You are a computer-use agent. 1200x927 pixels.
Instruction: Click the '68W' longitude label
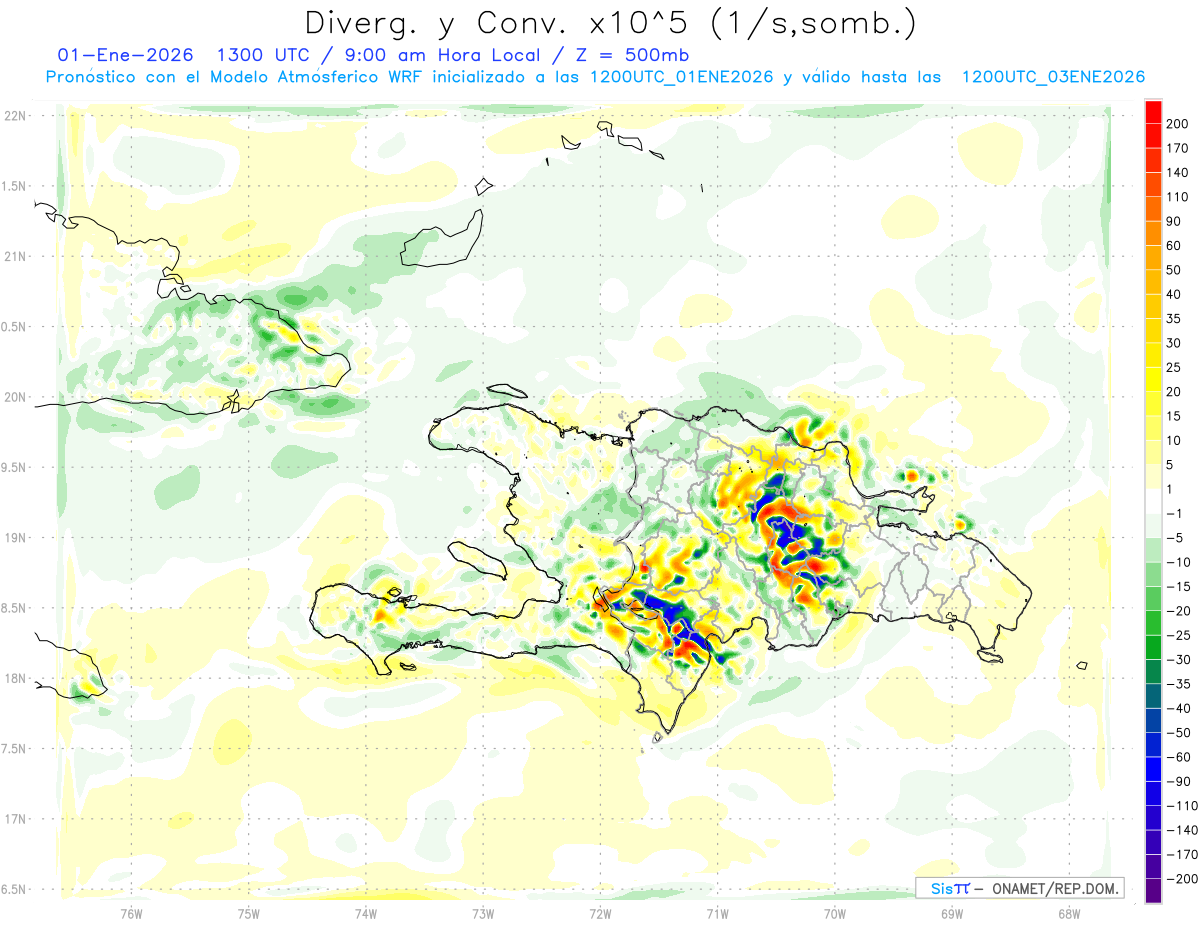pos(1069,913)
